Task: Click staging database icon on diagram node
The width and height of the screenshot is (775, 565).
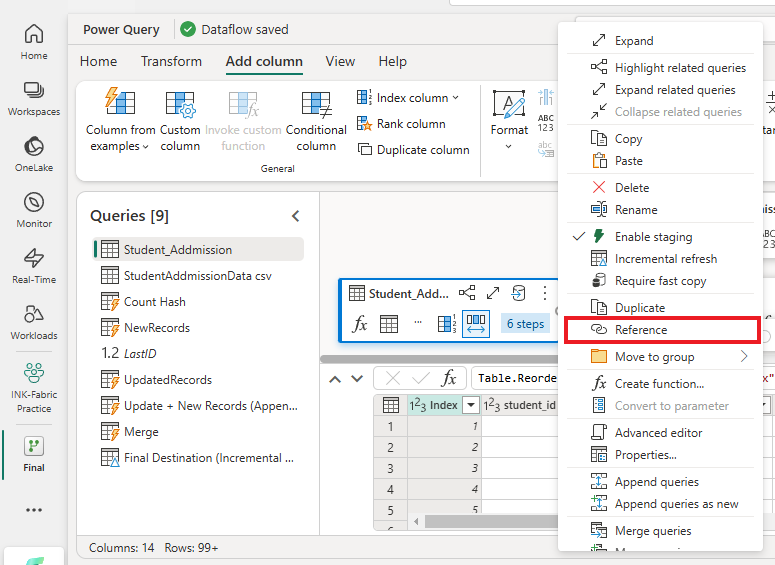Action: [518, 293]
